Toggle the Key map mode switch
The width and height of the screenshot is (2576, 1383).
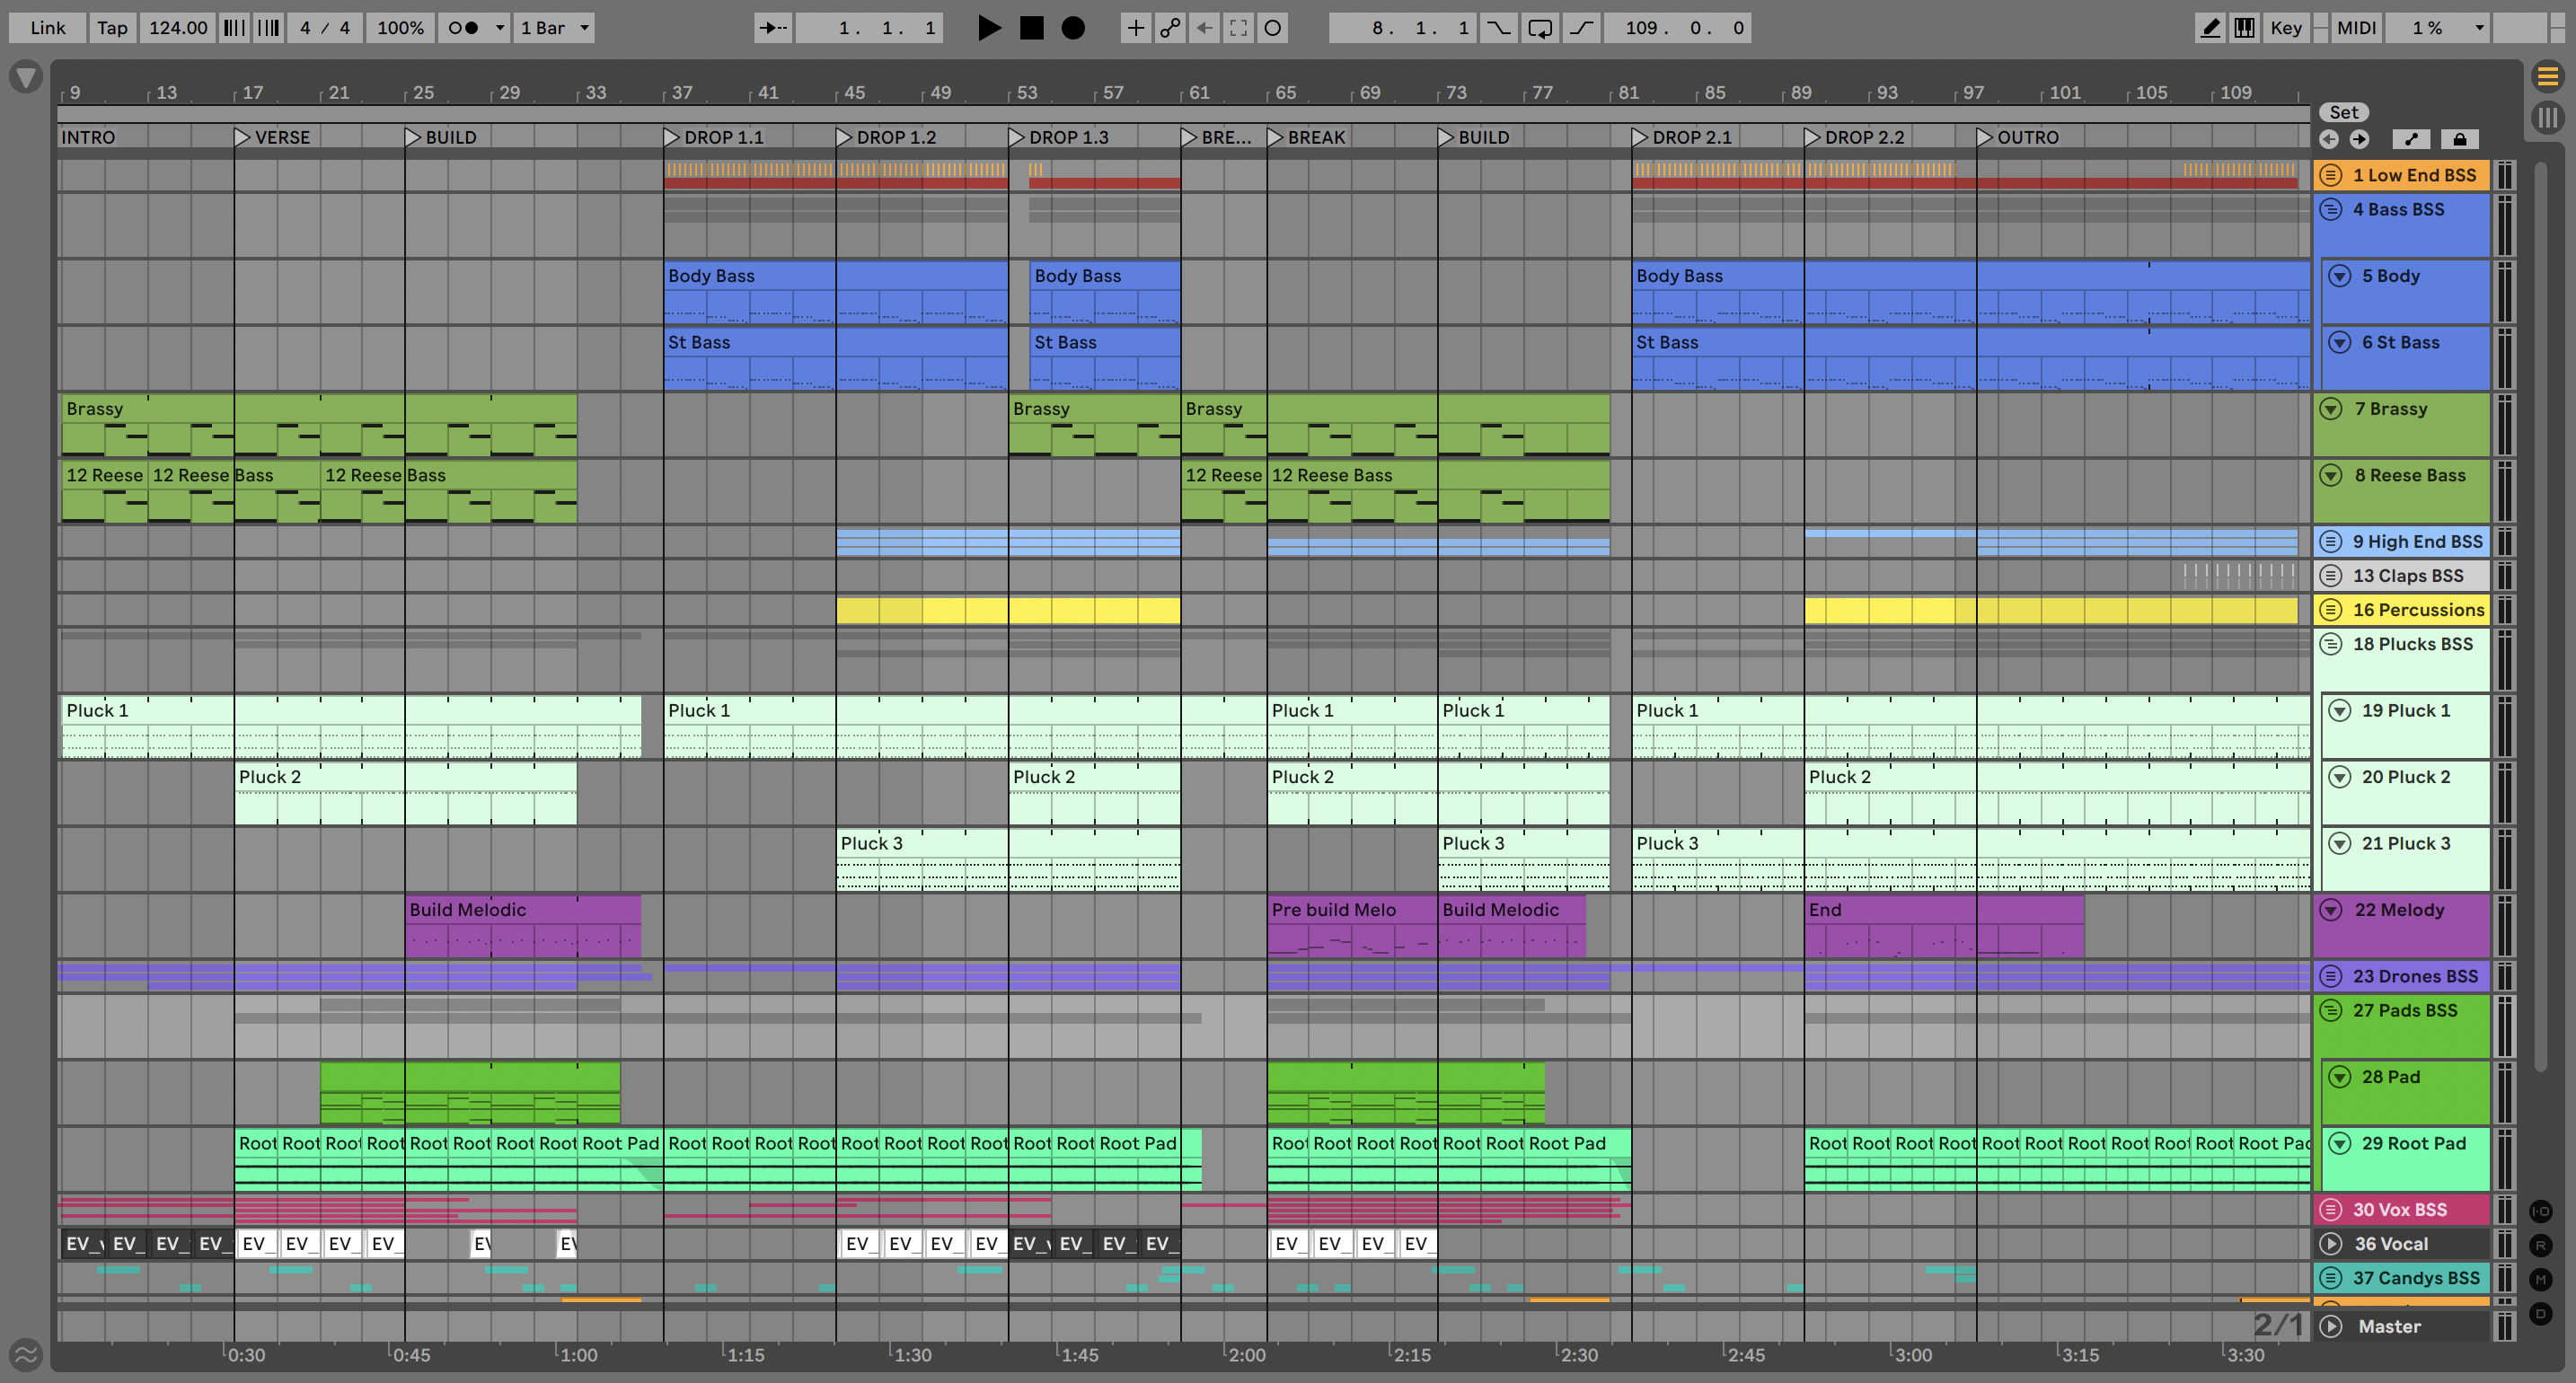2285,28
